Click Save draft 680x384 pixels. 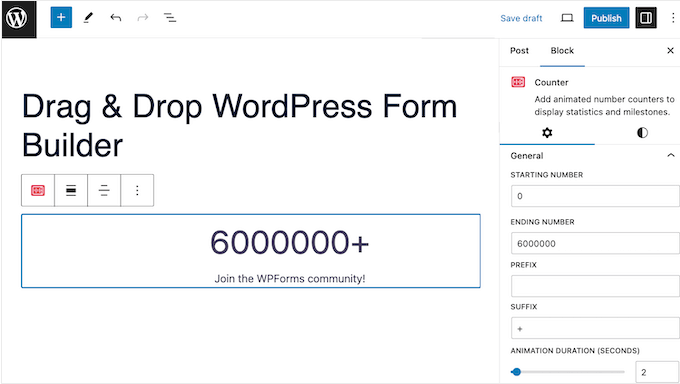pos(521,18)
